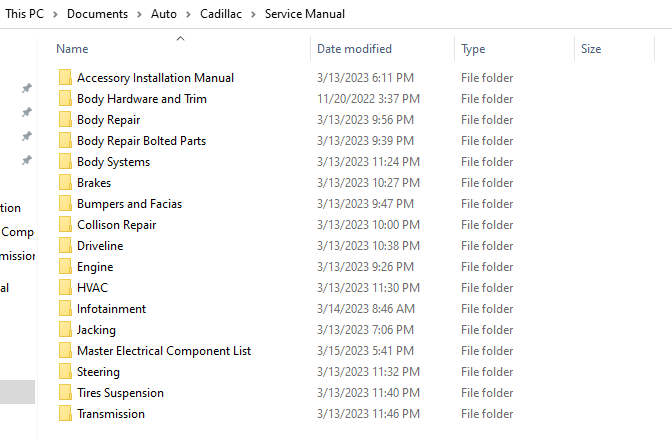Expand breadcrumb chevron after Cadillac
Screen dimensions: 672x440
tap(253, 14)
